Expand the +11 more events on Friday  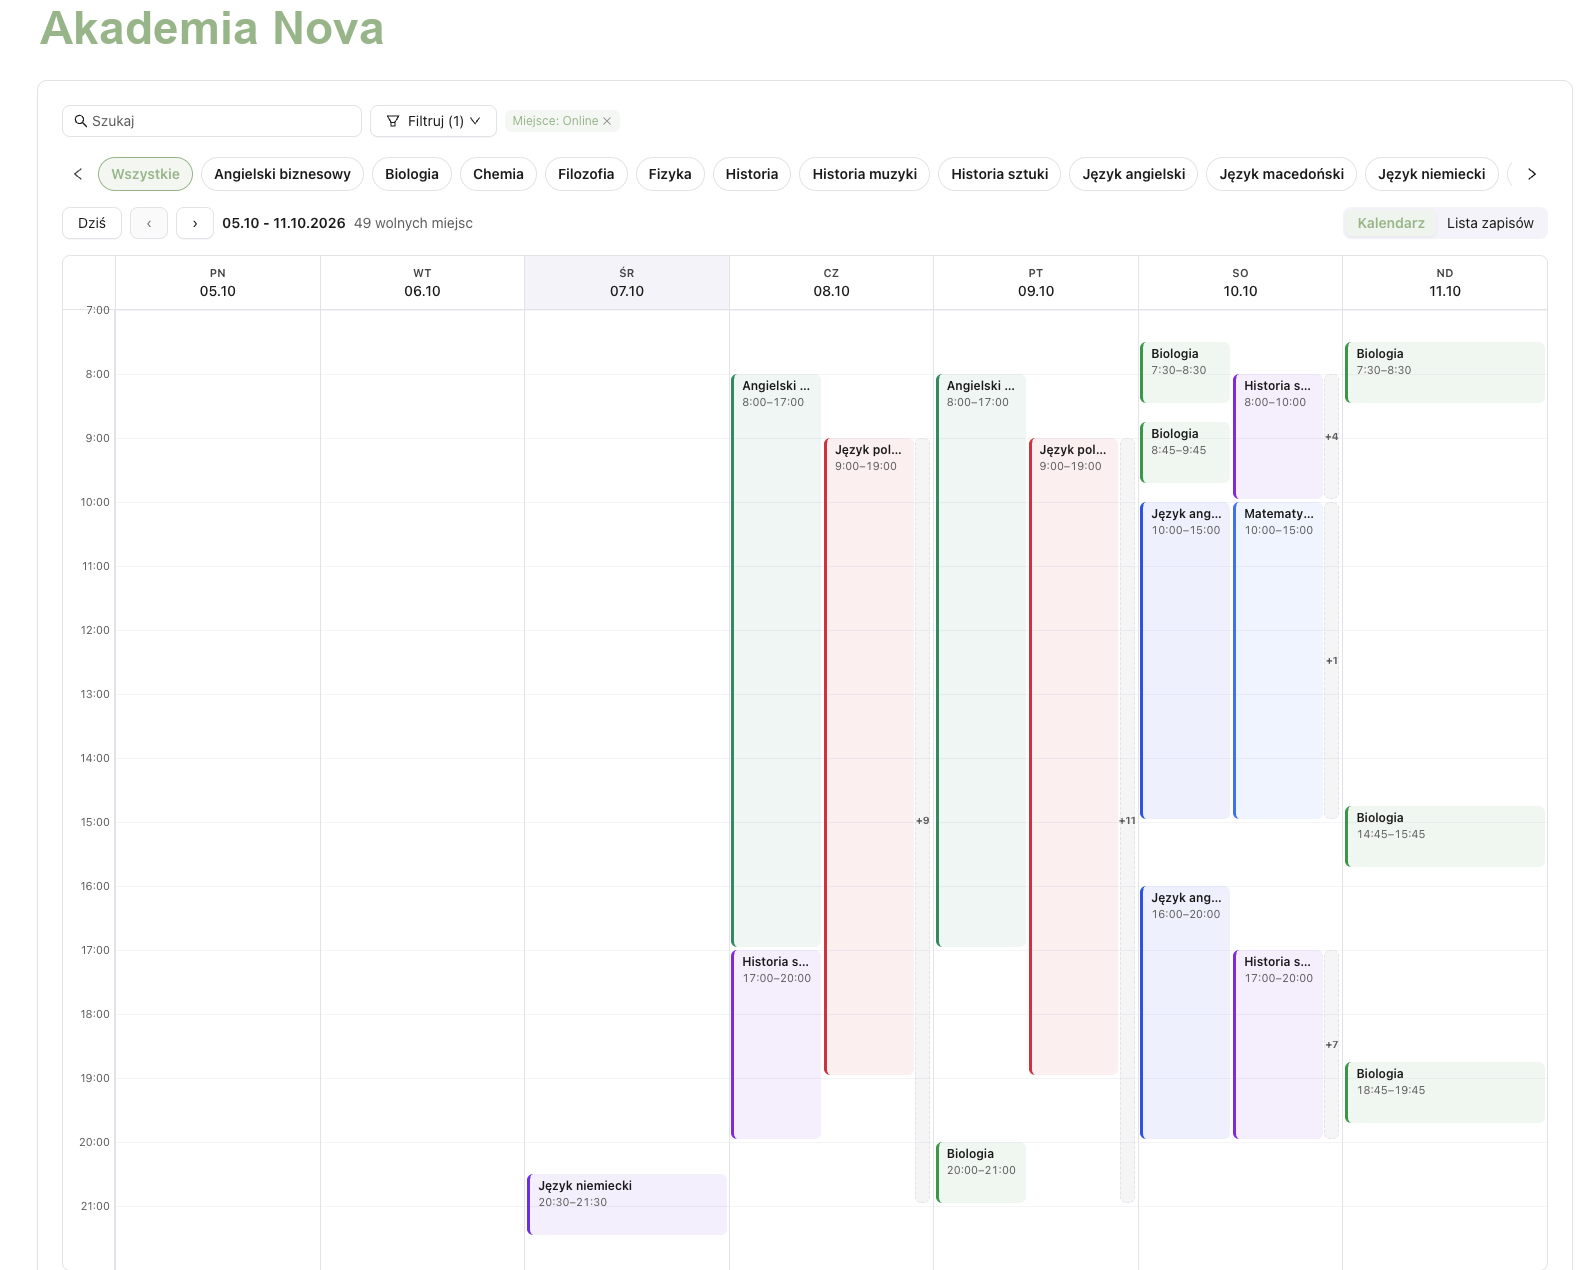click(x=1127, y=820)
